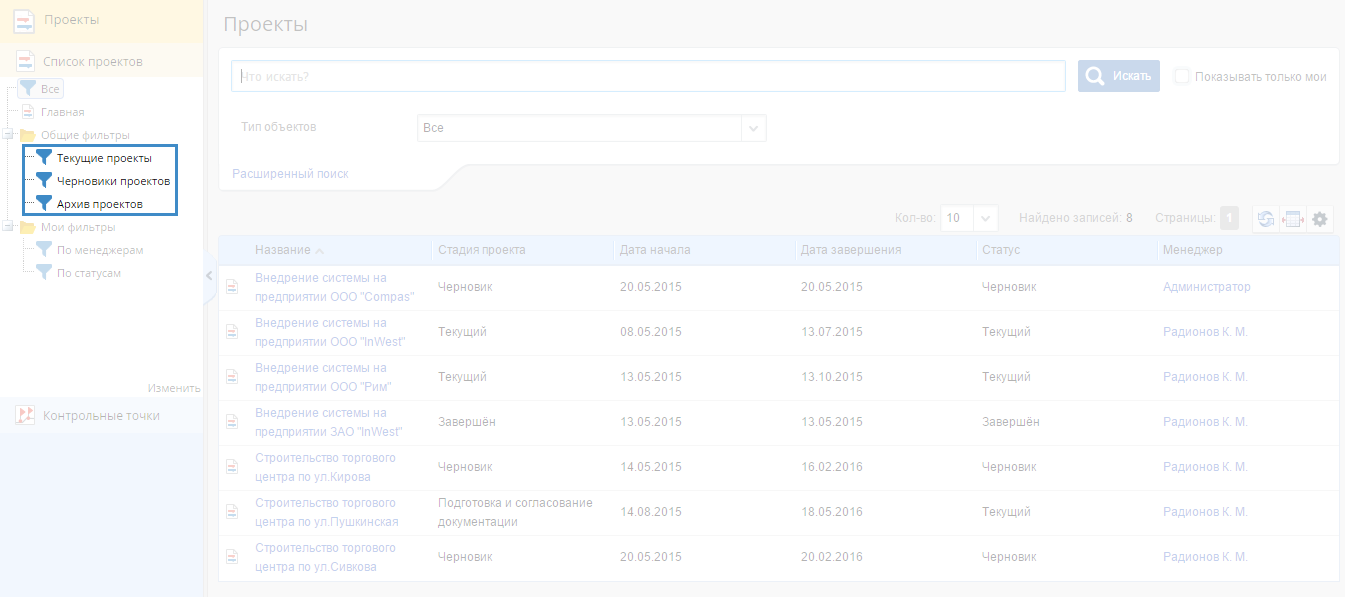The image size is (1345, 597).
Task: Toggle the Показывать только мои checkbox
Action: click(1182, 77)
